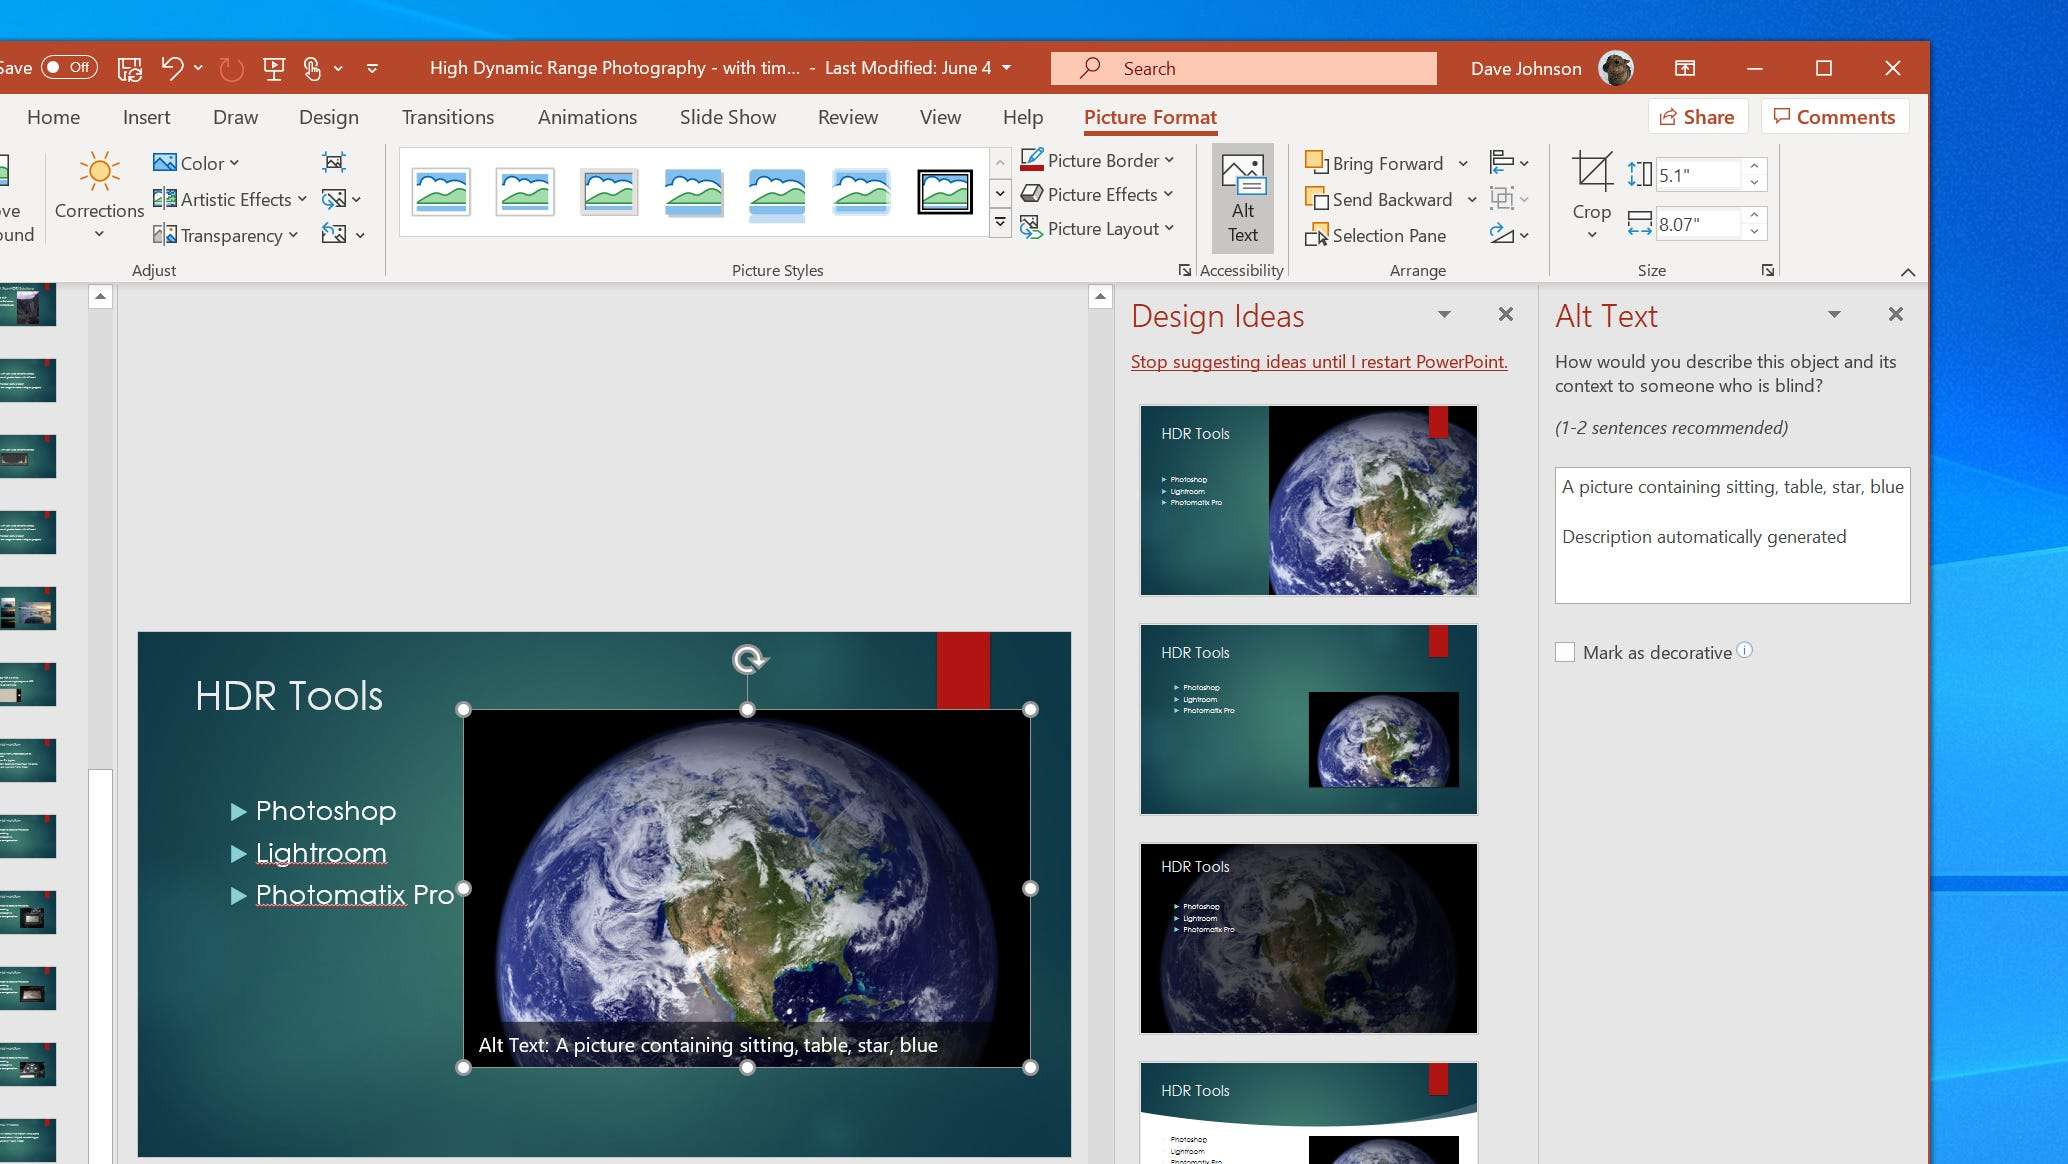Select the third HDR Tools design thumbnail
The height and width of the screenshot is (1164, 2068).
click(x=1308, y=937)
